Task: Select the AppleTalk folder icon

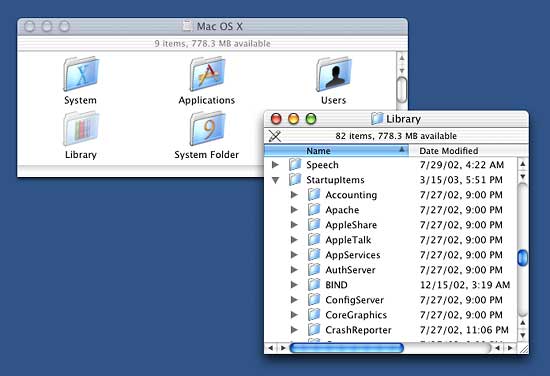Action: (x=314, y=240)
